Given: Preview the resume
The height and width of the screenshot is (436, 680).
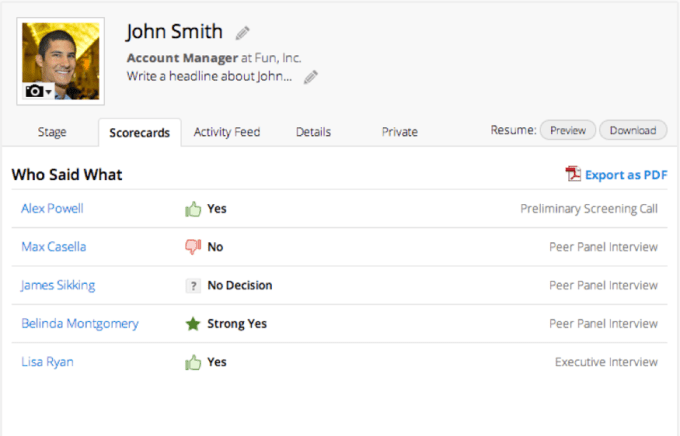Looking at the screenshot, I should 568,130.
